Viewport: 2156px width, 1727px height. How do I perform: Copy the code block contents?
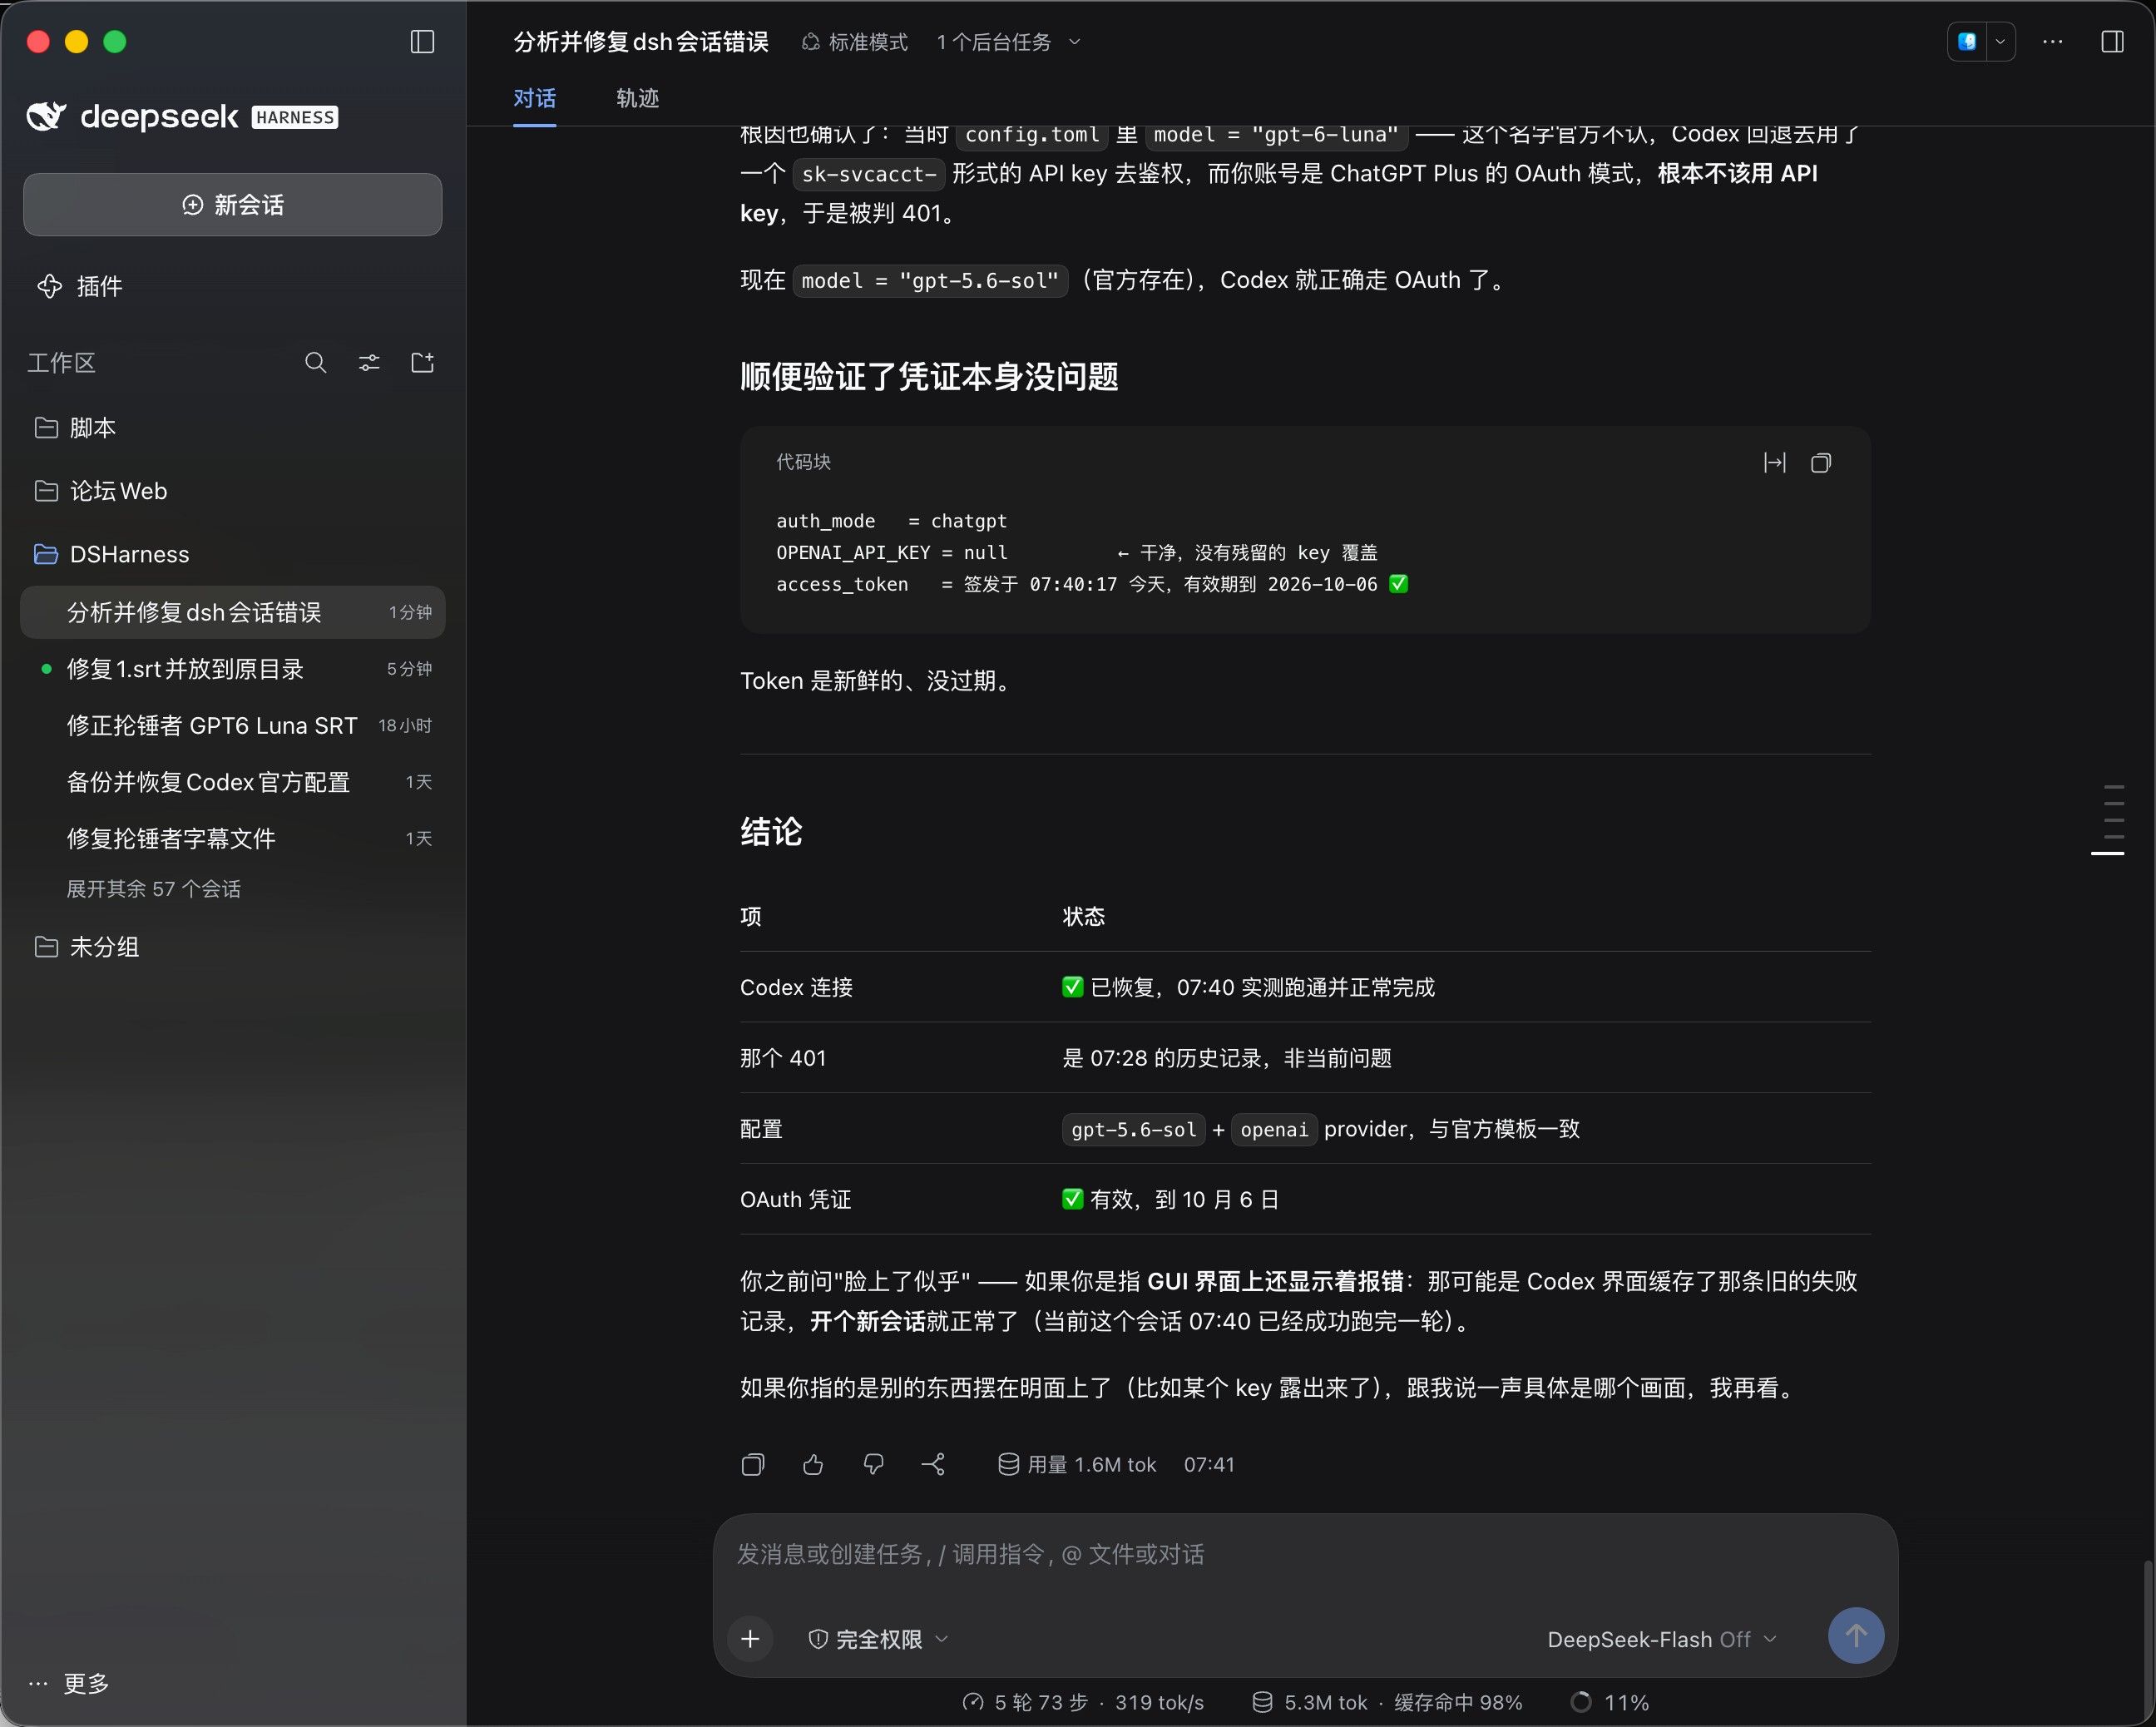[x=1821, y=463]
